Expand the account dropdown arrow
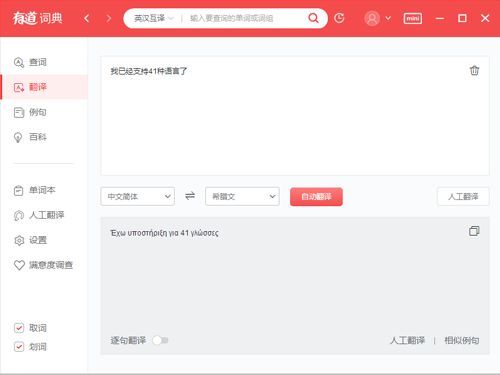500x375 pixels. click(388, 18)
